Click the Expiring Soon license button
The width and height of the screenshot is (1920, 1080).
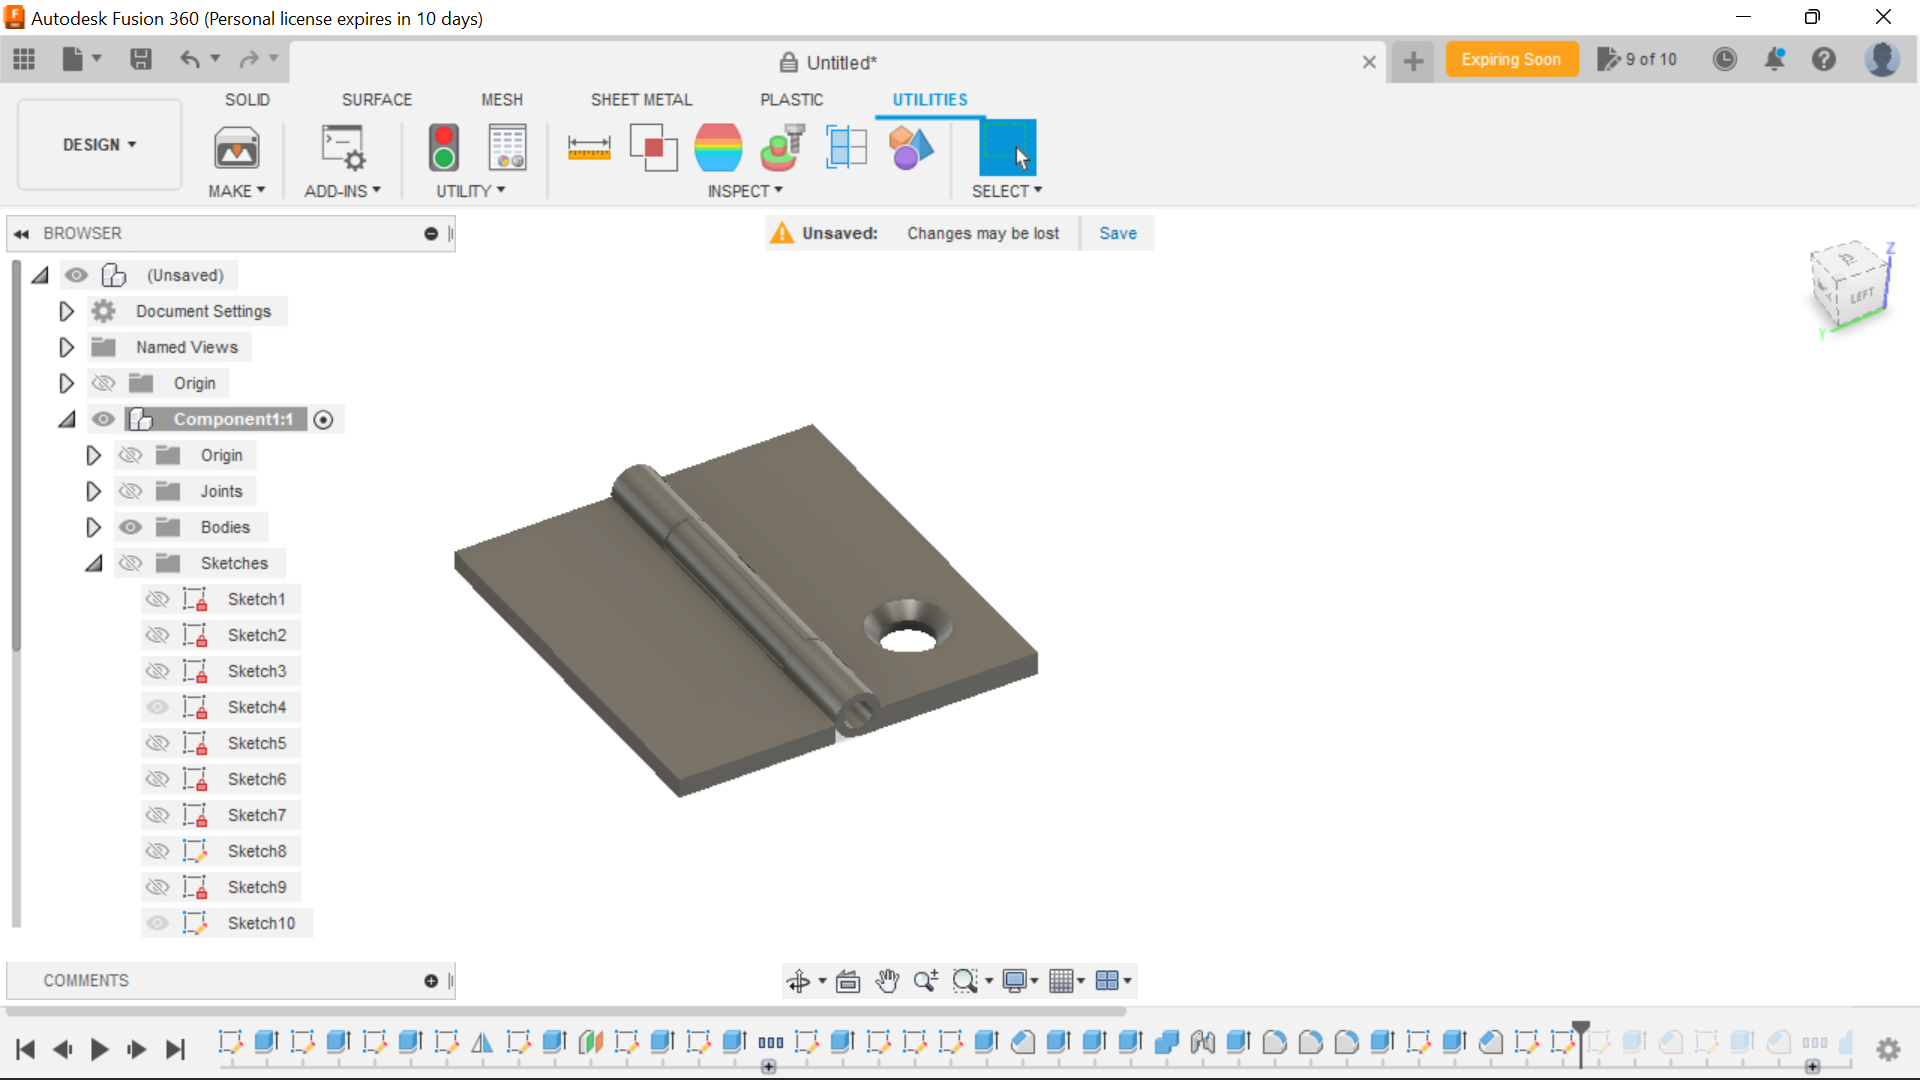pyautogui.click(x=1511, y=59)
